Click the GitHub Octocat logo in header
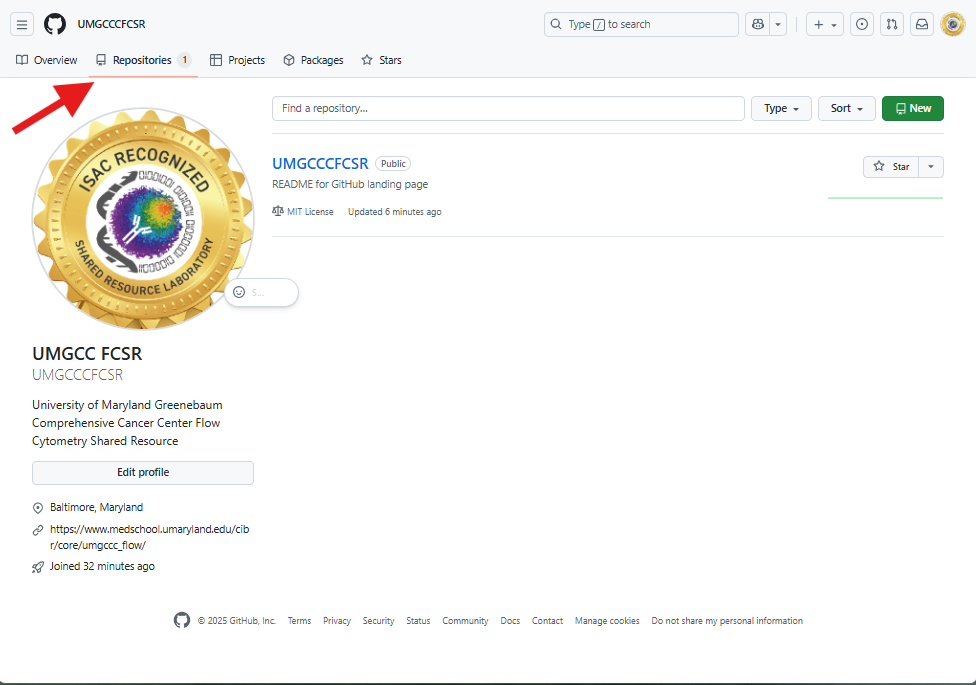 coord(55,24)
